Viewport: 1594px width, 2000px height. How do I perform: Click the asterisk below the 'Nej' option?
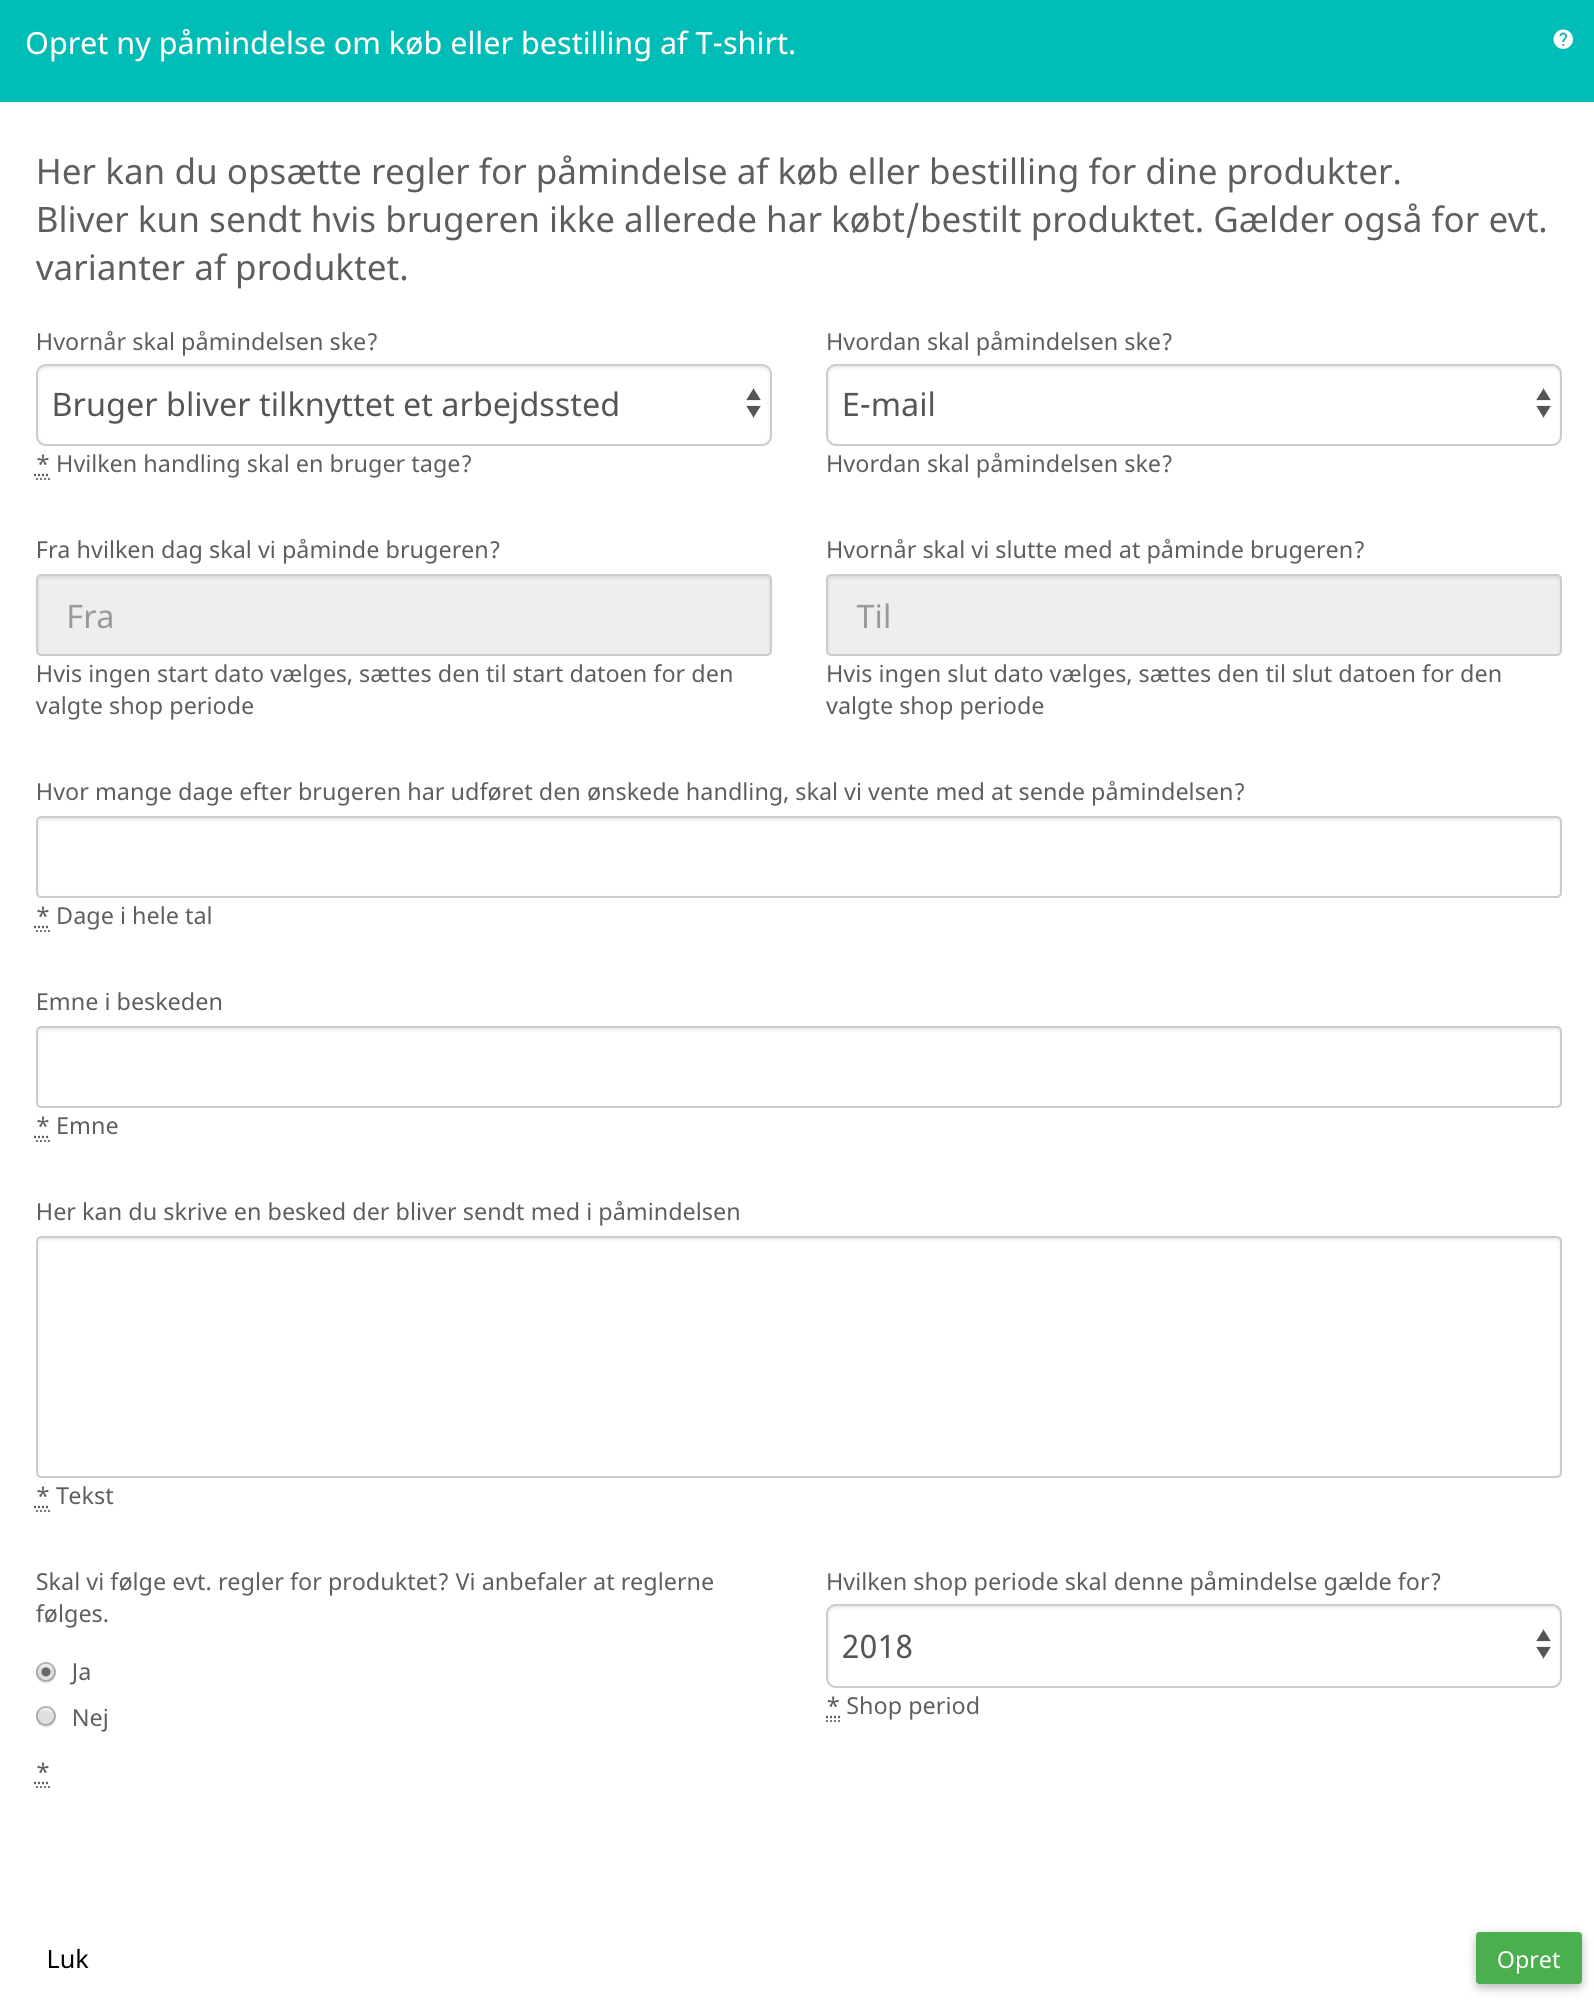tap(42, 1773)
